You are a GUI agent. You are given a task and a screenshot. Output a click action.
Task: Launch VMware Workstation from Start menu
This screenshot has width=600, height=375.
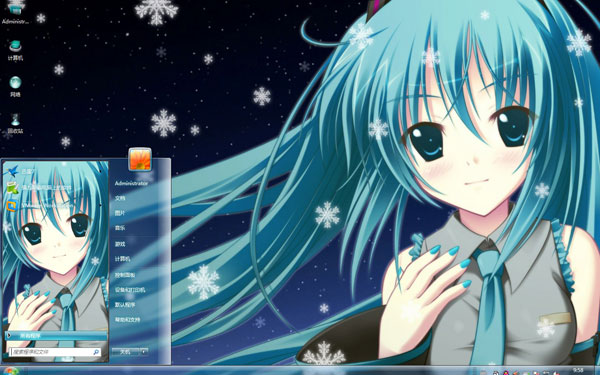(x=40, y=205)
